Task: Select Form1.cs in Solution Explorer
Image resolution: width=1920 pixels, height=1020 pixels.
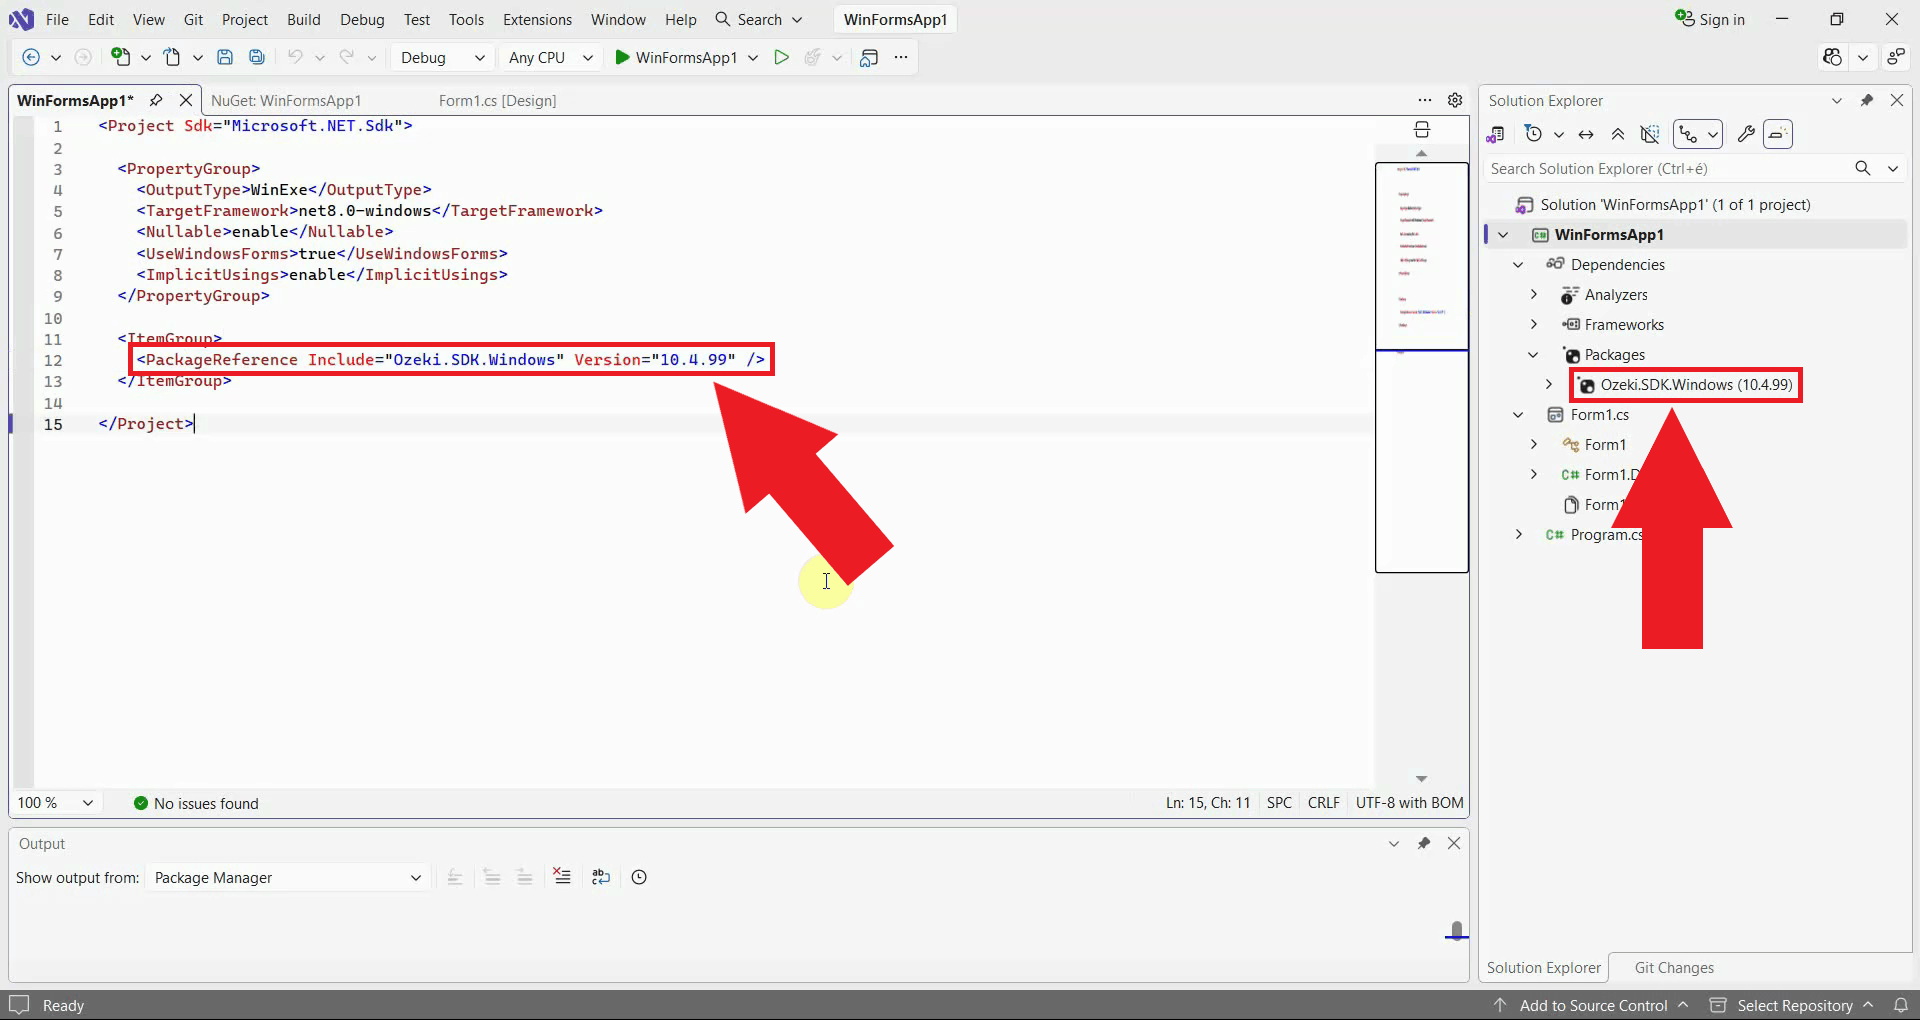Action: pyautogui.click(x=1599, y=414)
